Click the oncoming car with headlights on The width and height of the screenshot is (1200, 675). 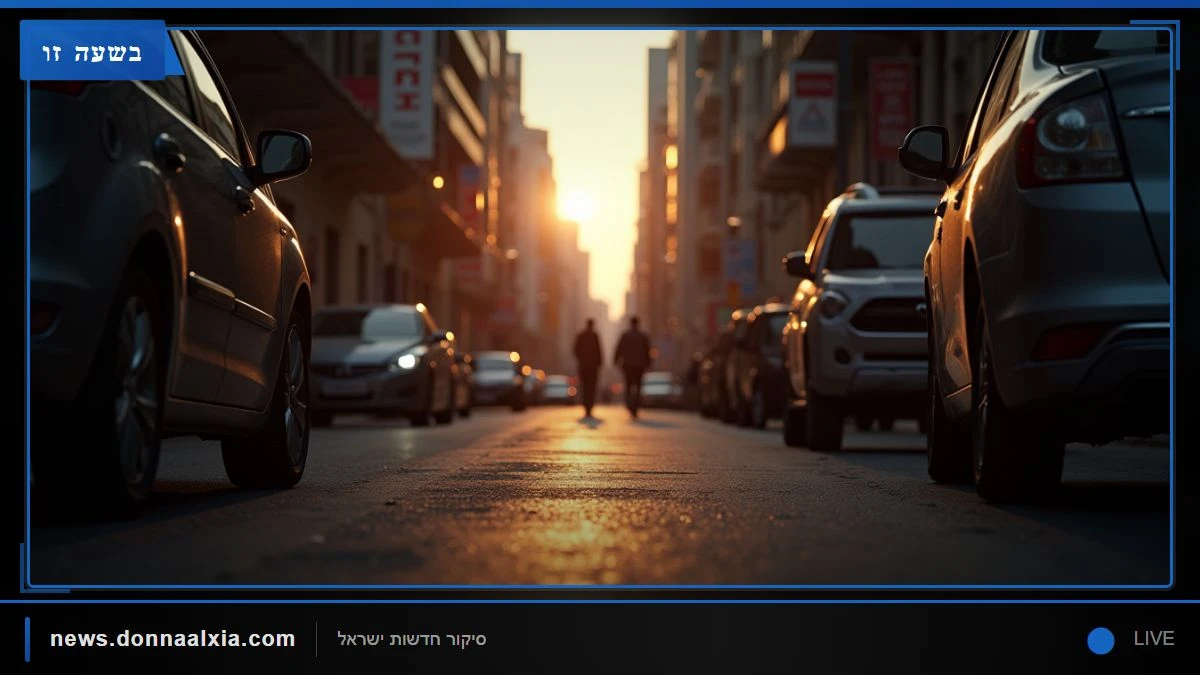pyautogui.click(x=385, y=364)
